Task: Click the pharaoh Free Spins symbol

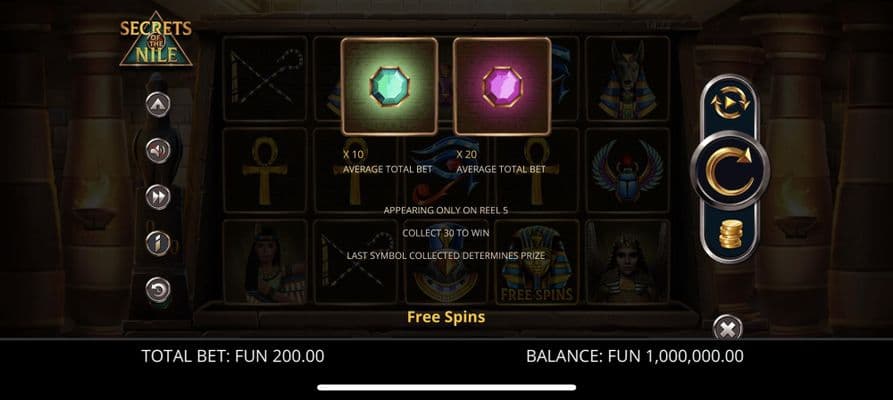Action: coord(537,262)
